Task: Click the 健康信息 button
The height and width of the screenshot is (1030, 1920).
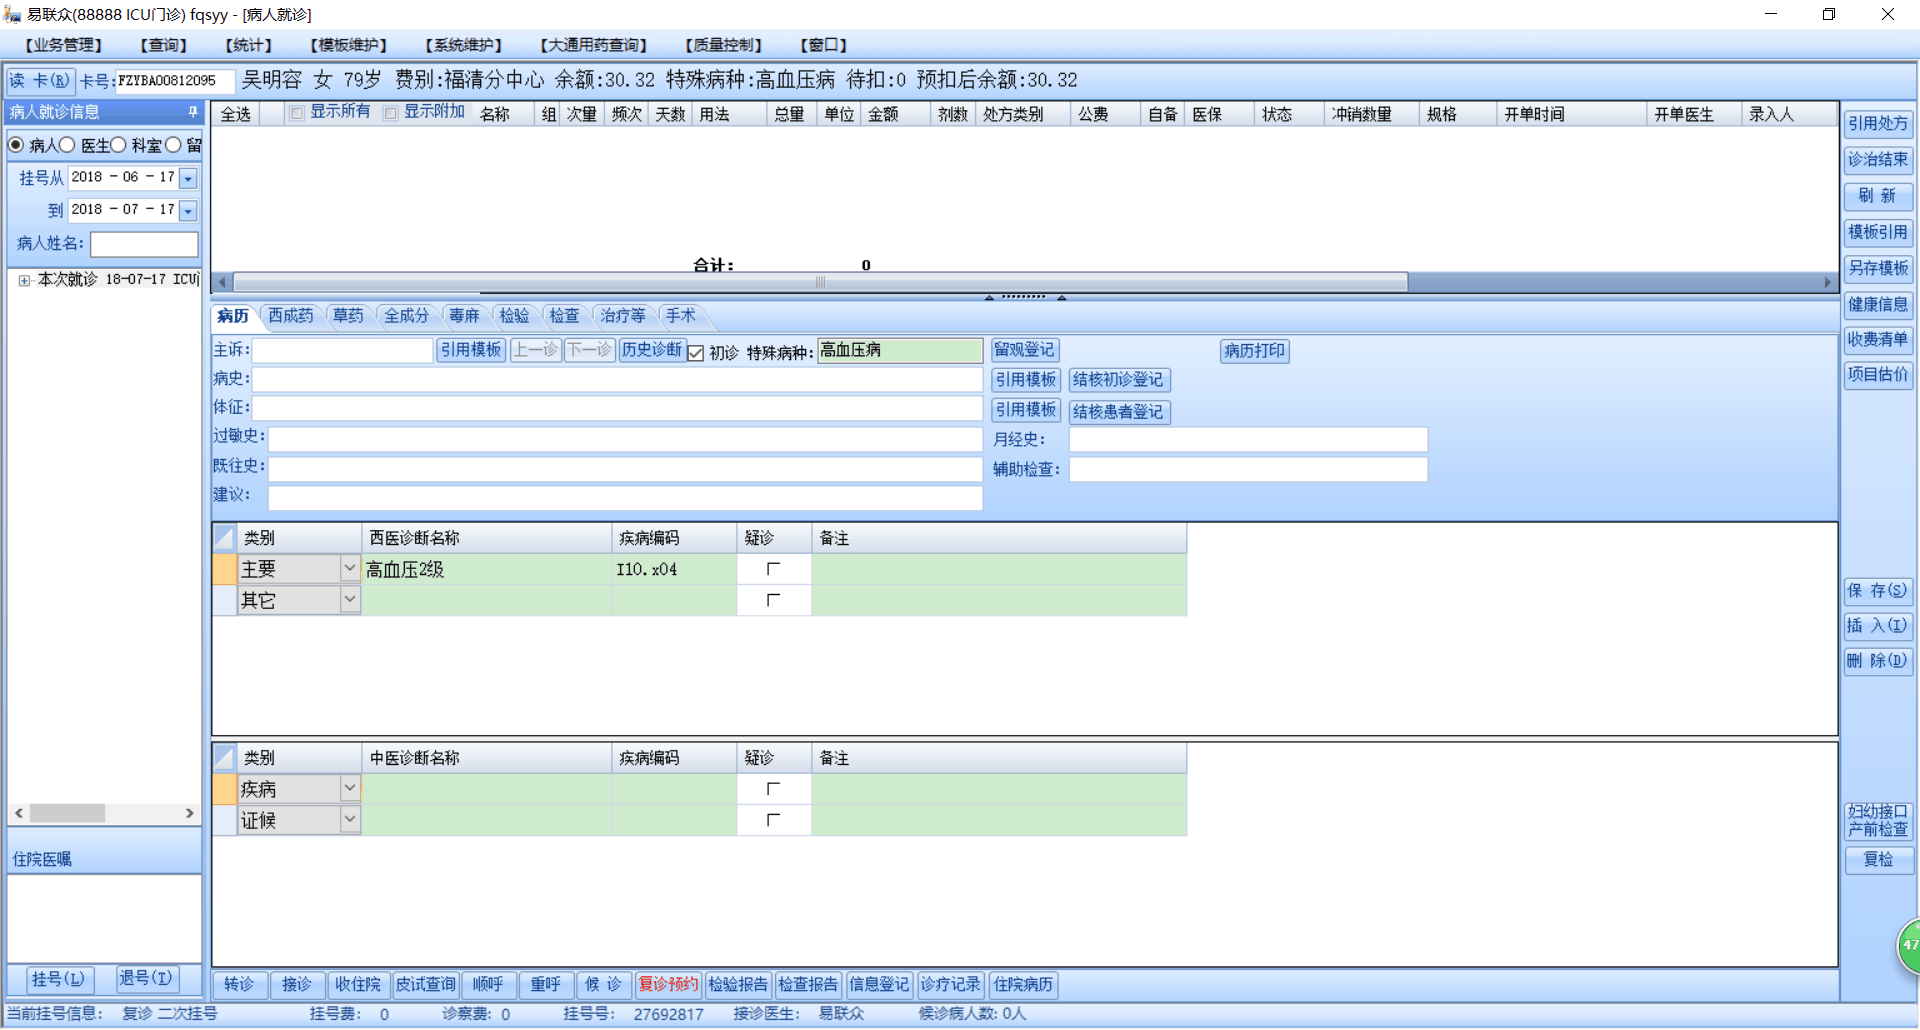Action: 1878,304
